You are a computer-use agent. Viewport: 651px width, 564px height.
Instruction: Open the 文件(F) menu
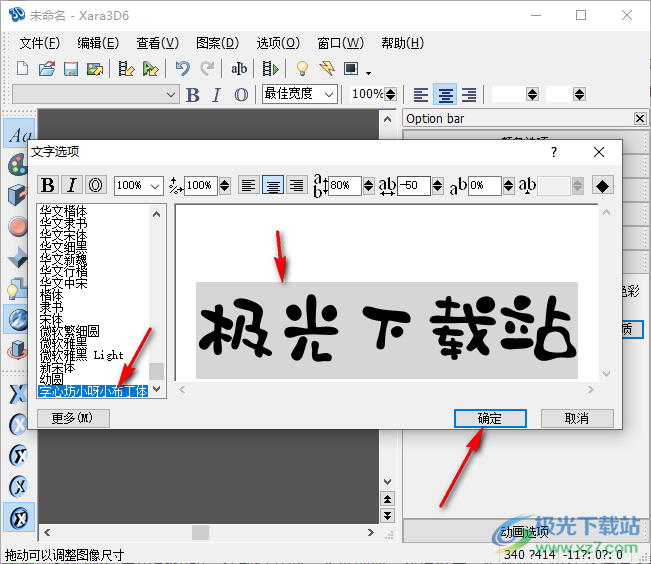[40, 43]
